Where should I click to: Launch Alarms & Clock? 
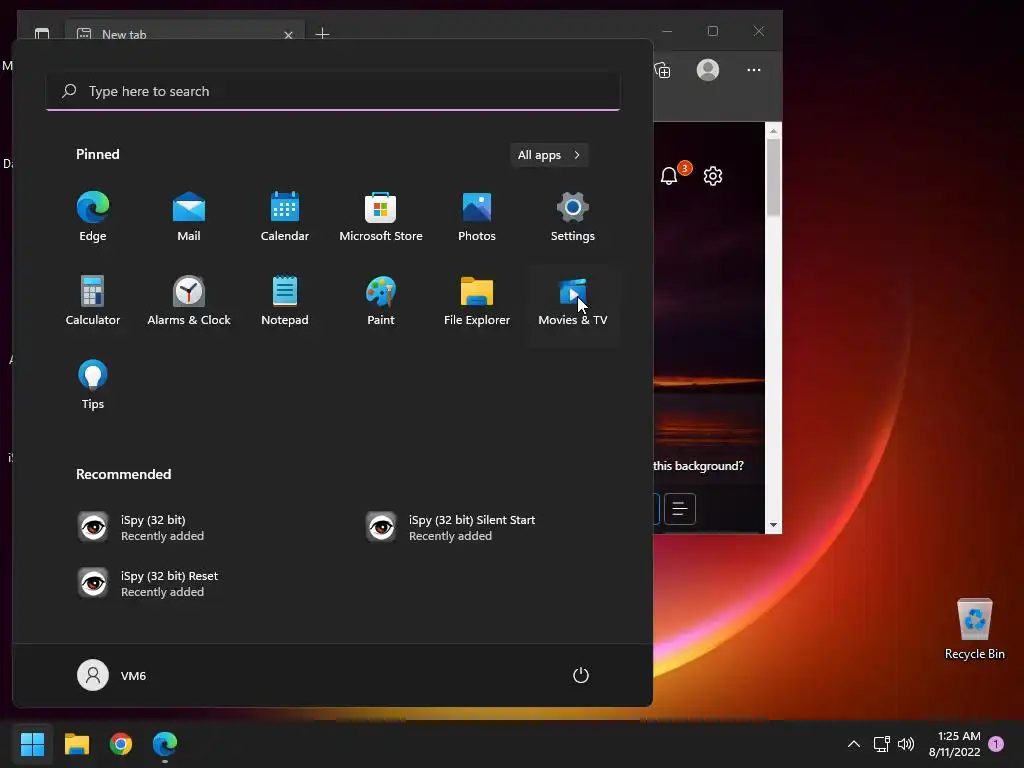coord(189,301)
